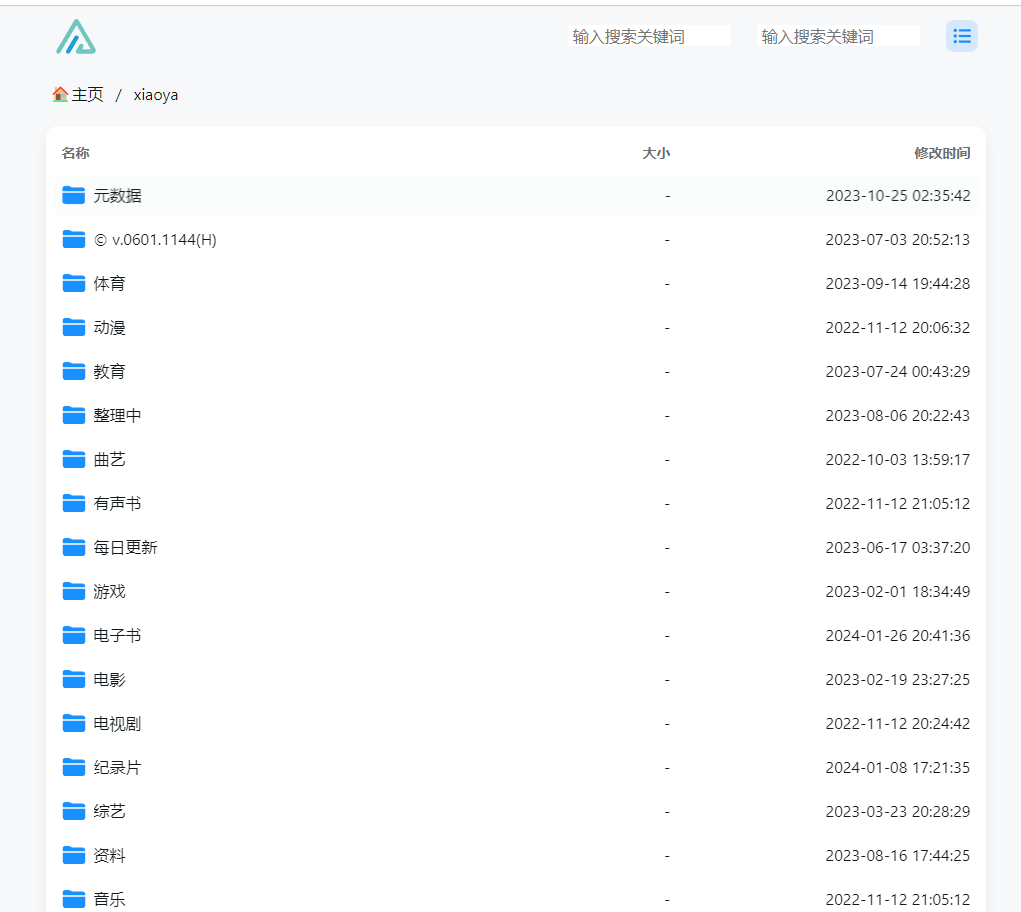The width and height of the screenshot is (1021, 912).
Task: Click folder icon of 纪录片
Action: (x=74, y=767)
